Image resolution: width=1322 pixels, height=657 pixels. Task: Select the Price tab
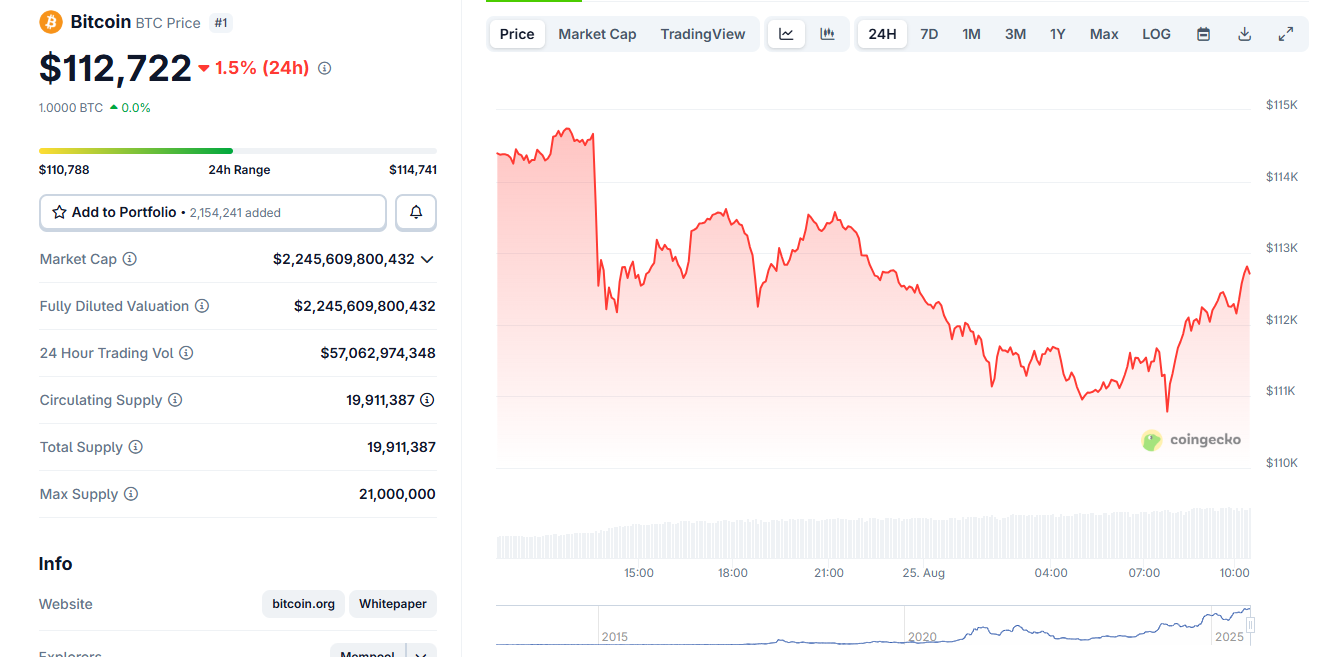point(517,34)
